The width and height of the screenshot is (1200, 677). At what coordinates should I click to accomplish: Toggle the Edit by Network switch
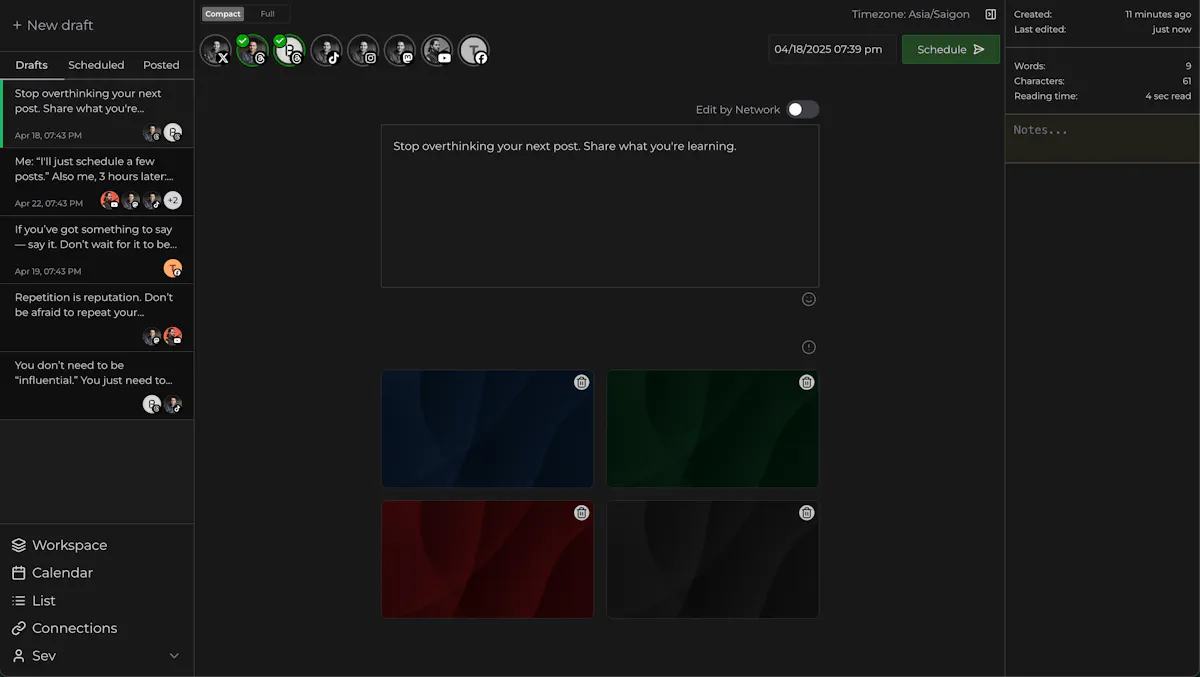tap(803, 109)
